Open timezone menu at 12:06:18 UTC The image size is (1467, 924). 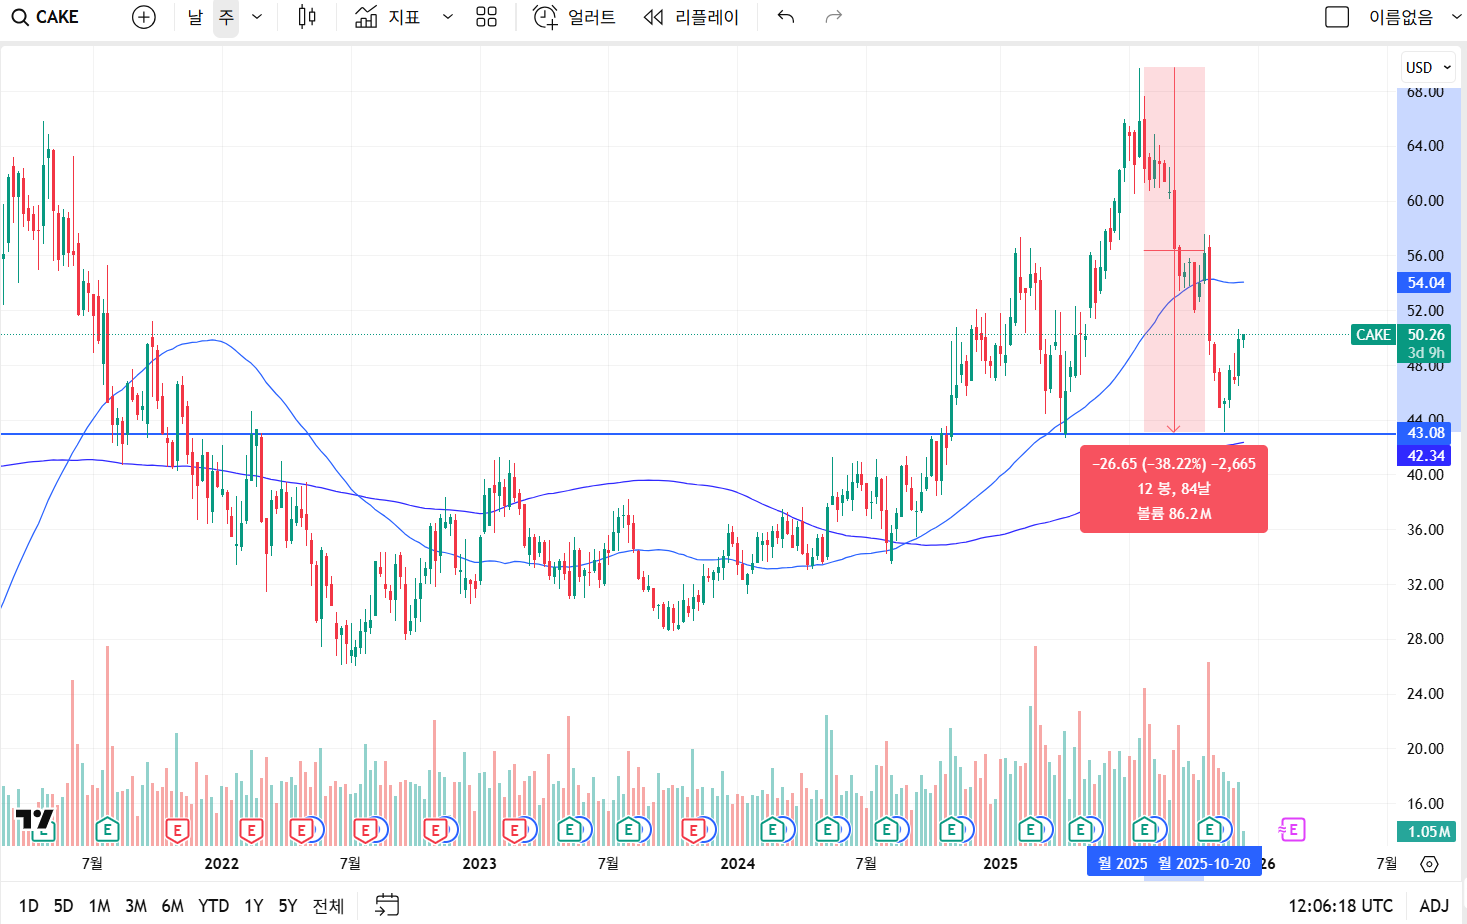point(1340,905)
